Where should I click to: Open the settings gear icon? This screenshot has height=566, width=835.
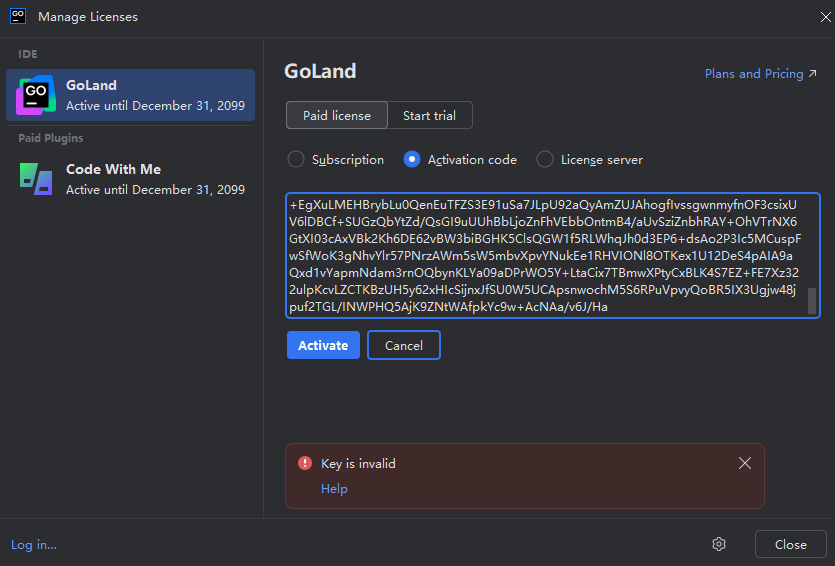719,544
